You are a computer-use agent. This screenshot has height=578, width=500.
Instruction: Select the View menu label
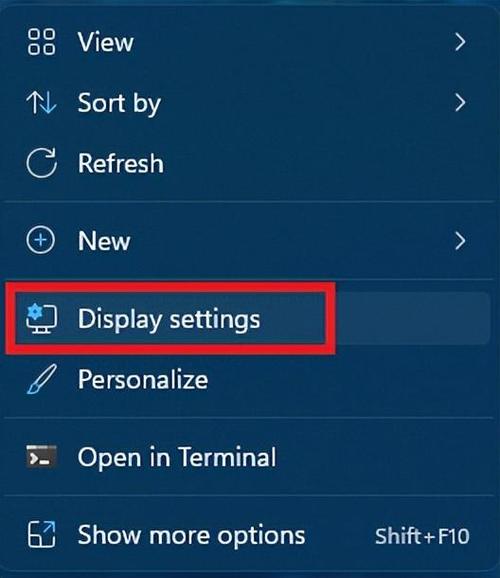(x=105, y=42)
